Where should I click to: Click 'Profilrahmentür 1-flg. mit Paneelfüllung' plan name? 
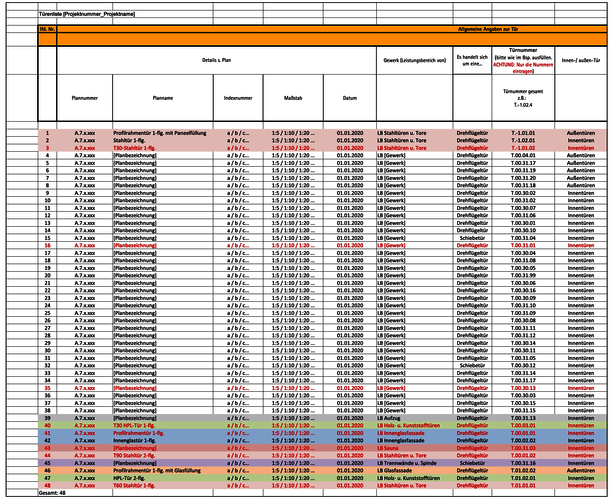(x=160, y=133)
